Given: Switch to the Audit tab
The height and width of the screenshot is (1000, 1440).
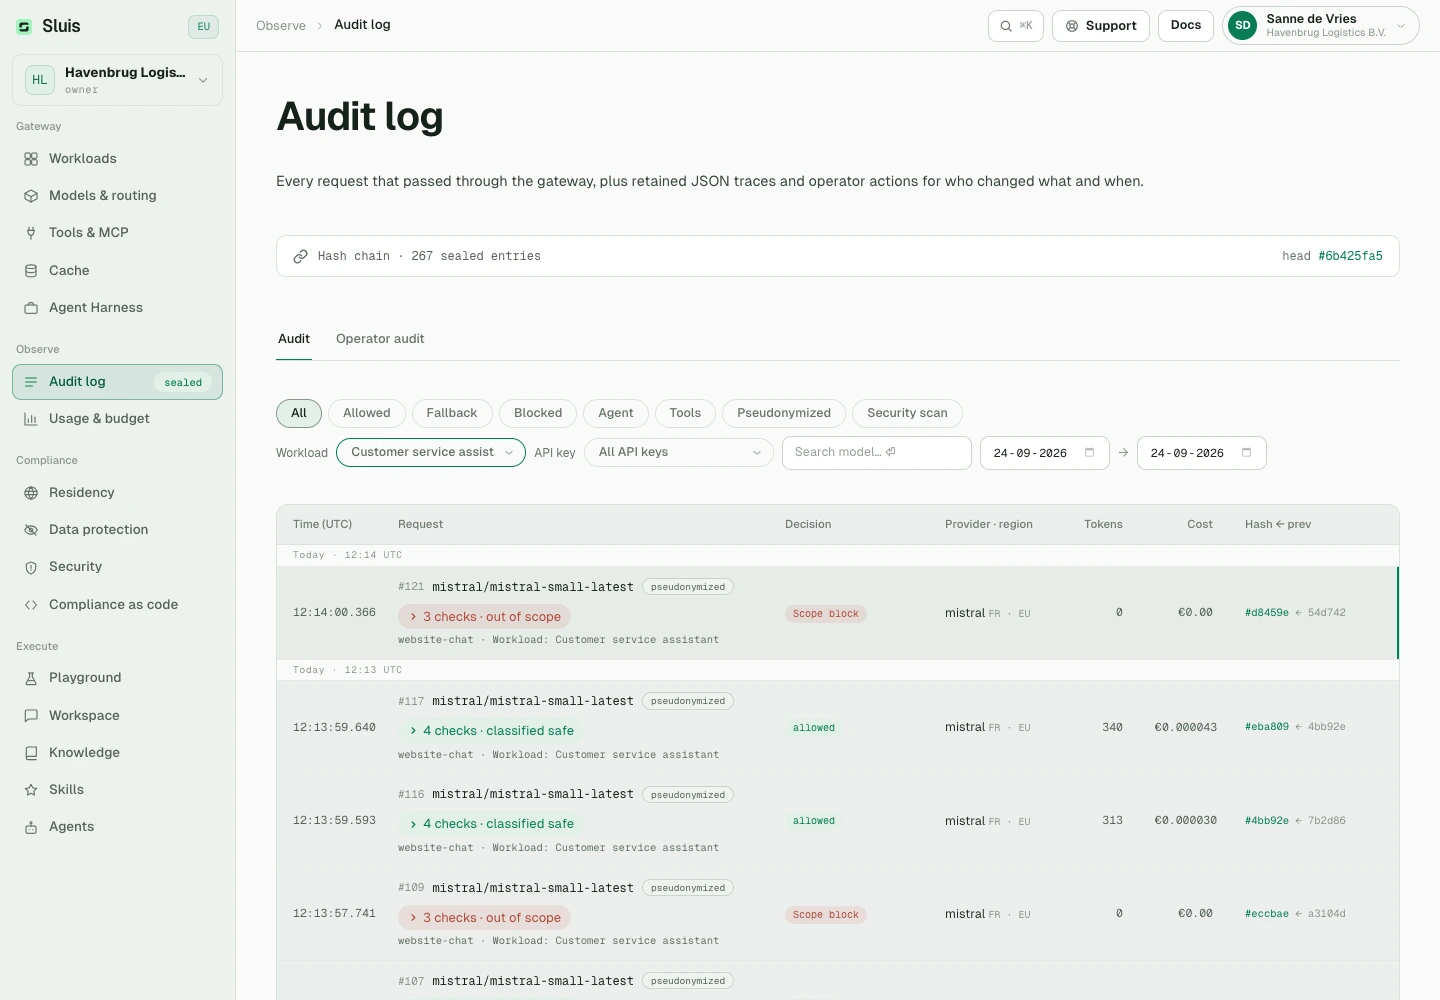Looking at the screenshot, I should click(294, 339).
